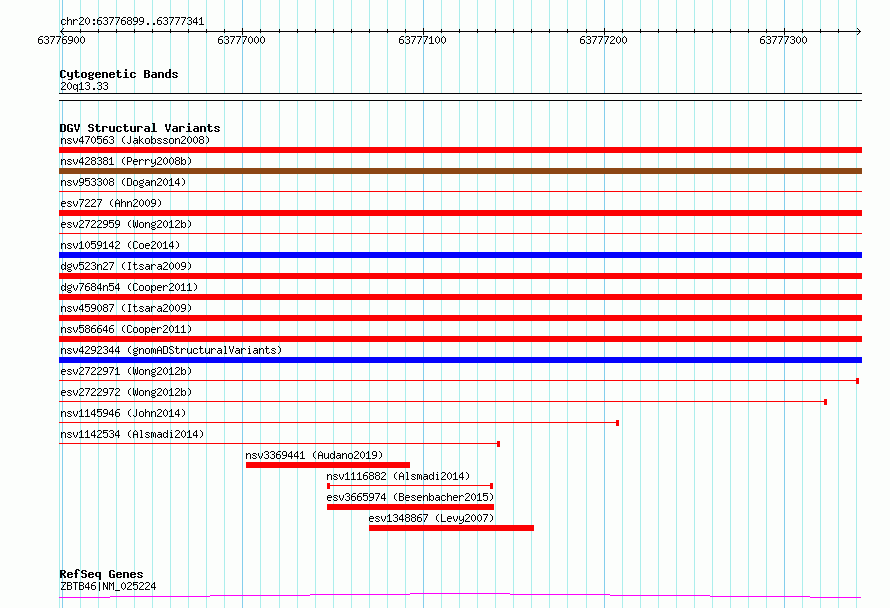The height and width of the screenshot is (608, 890).
Task: Click the dgv523n27 (Itsara2009) label
Action: [126, 266]
